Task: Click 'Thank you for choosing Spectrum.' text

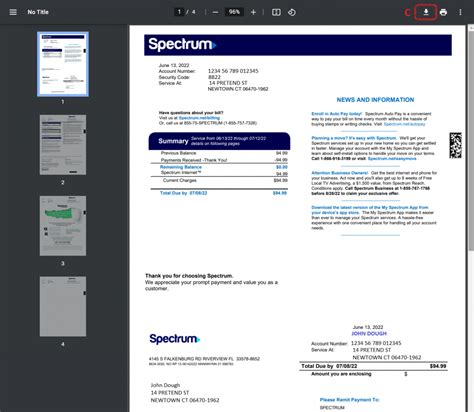Action: (189, 276)
